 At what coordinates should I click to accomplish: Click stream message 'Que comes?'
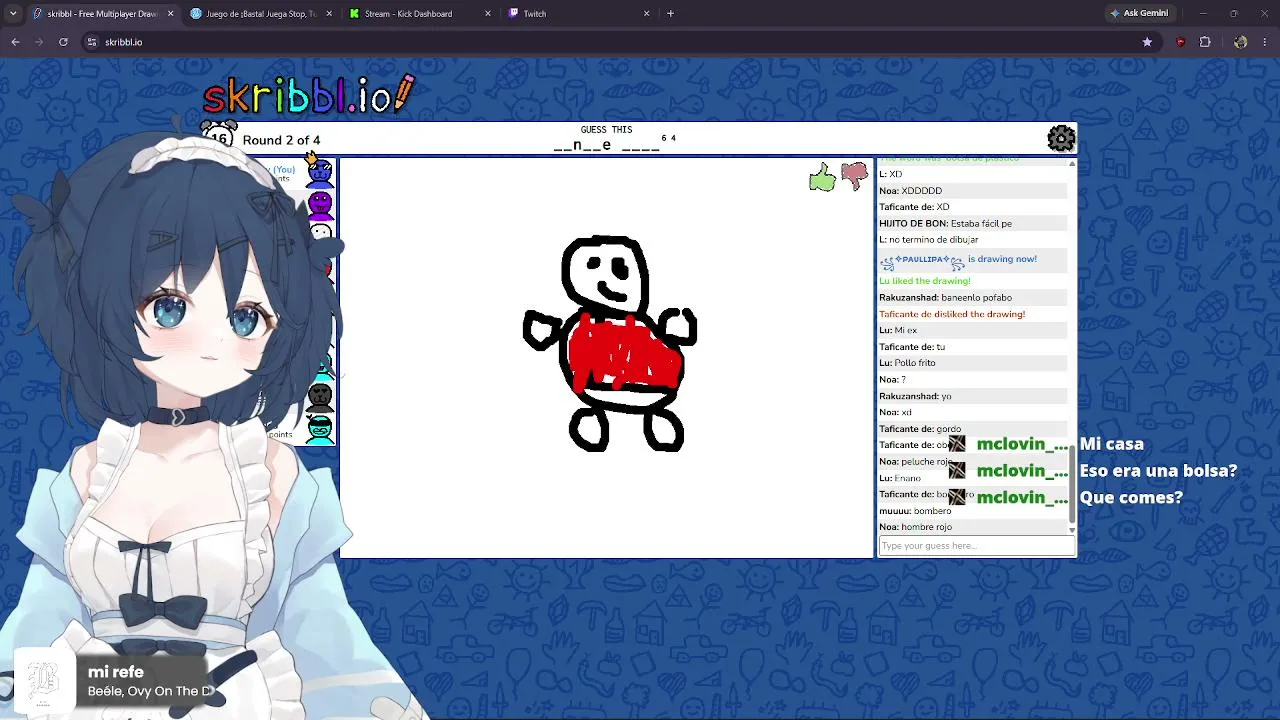[x=1131, y=497]
